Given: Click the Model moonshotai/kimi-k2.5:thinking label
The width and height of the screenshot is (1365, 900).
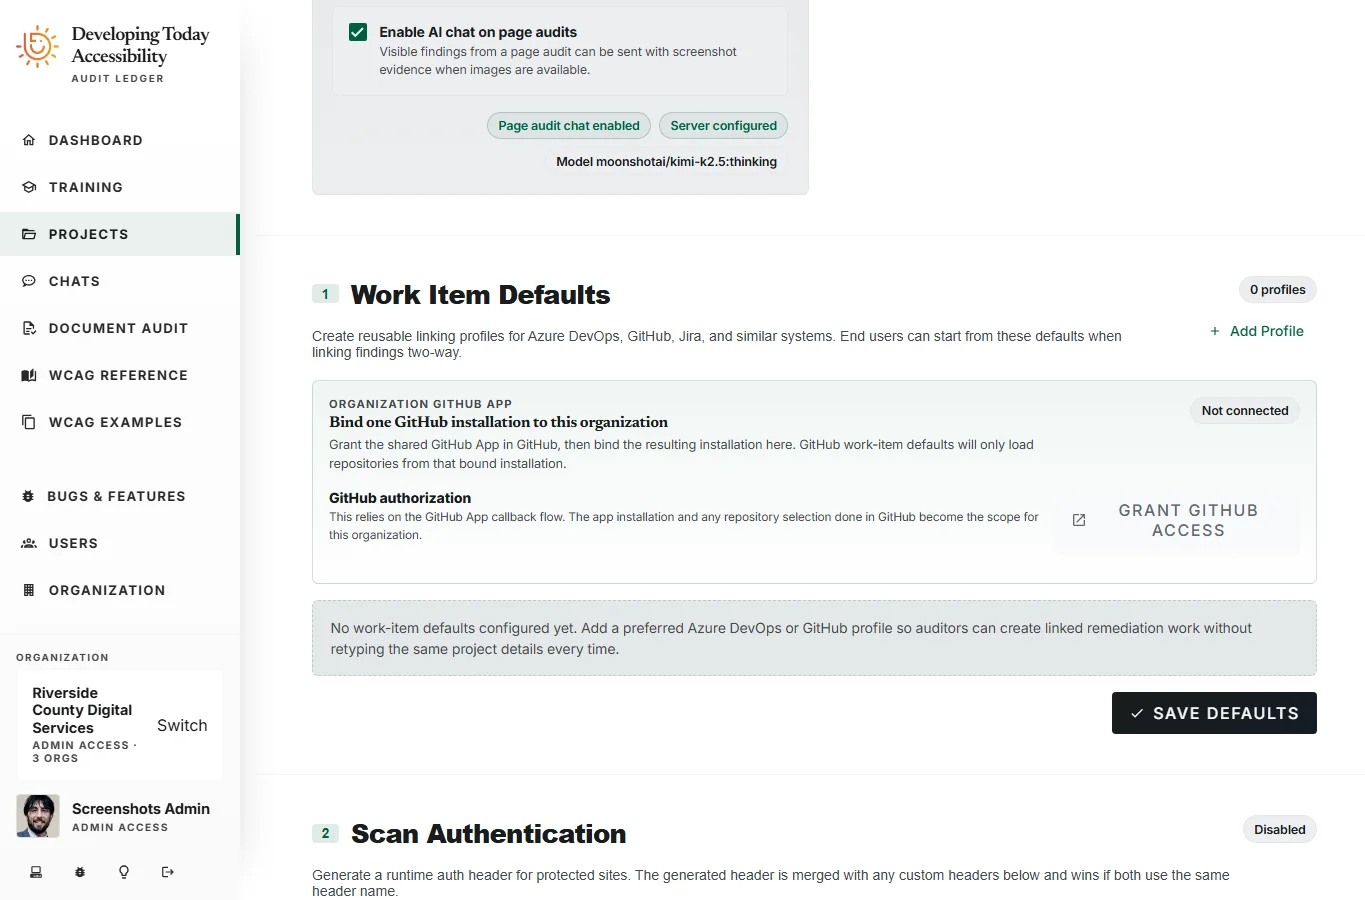Looking at the screenshot, I should click(x=666, y=162).
